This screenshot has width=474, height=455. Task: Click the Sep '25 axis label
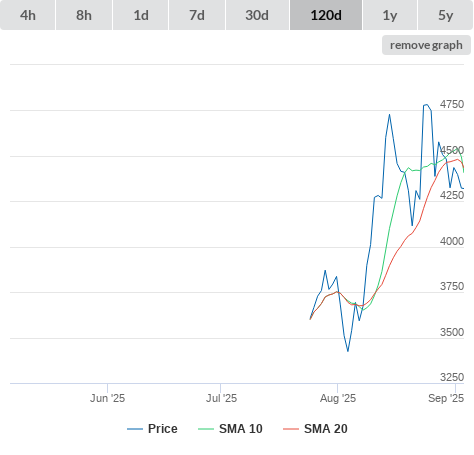click(x=446, y=398)
